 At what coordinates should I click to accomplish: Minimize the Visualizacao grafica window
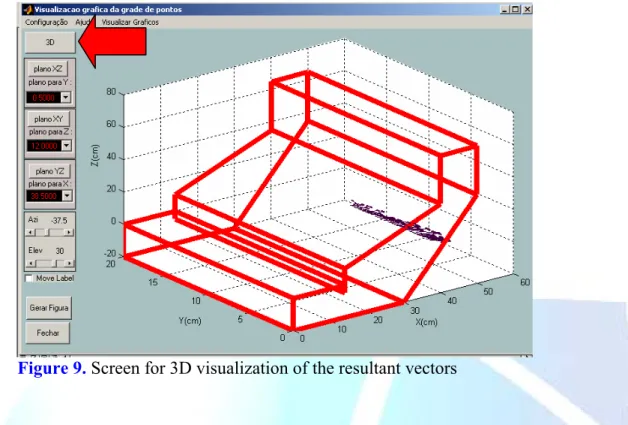505,9
